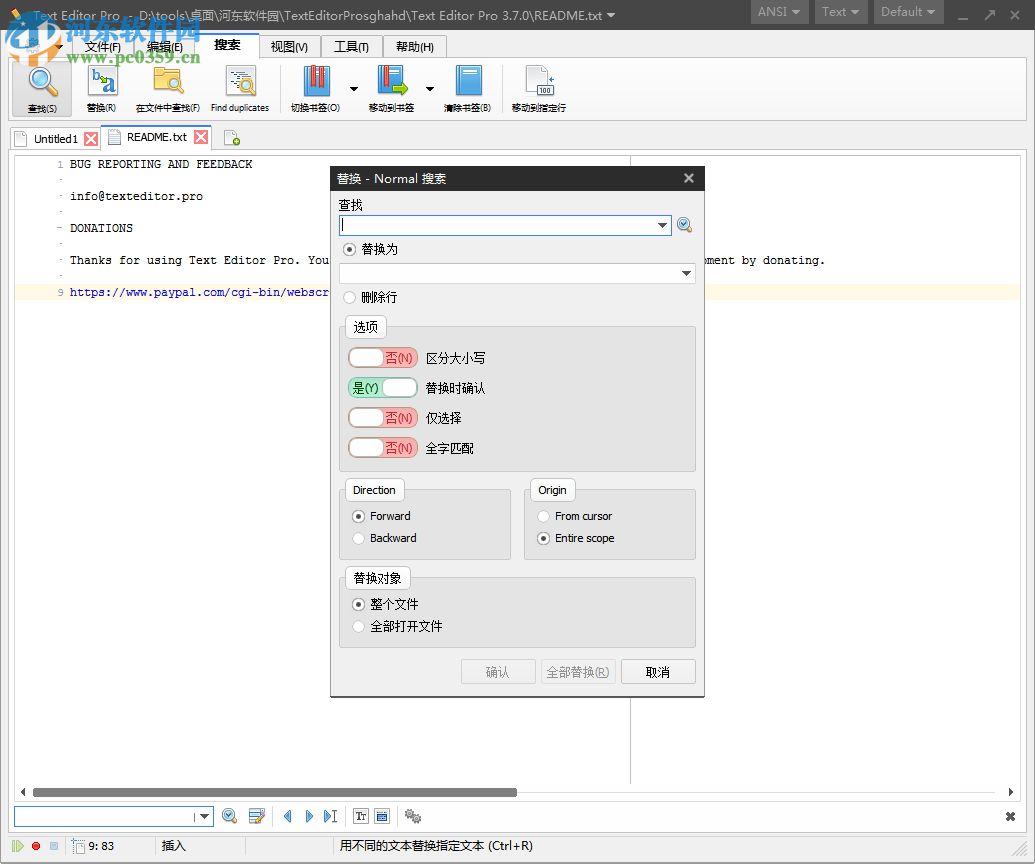Turn on the 全字匹配 whole word toggle
Image resolution: width=1035 pixels, height=864 pixels.
(382, 448)
